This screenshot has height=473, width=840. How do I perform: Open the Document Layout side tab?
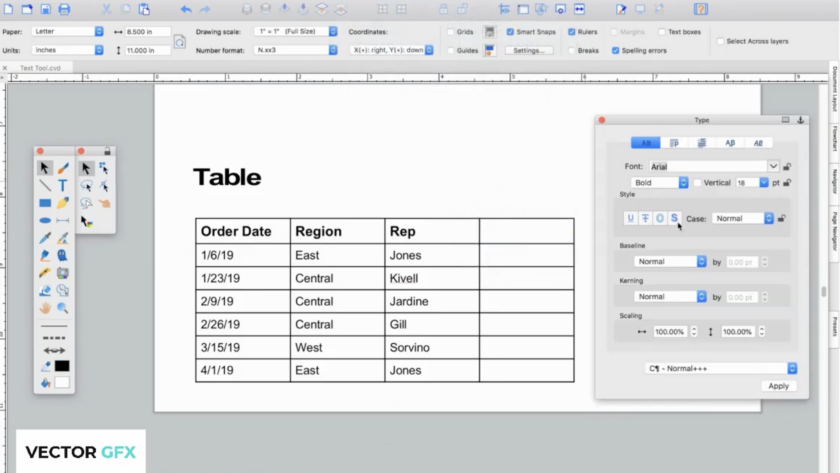(x=834, y=89)
